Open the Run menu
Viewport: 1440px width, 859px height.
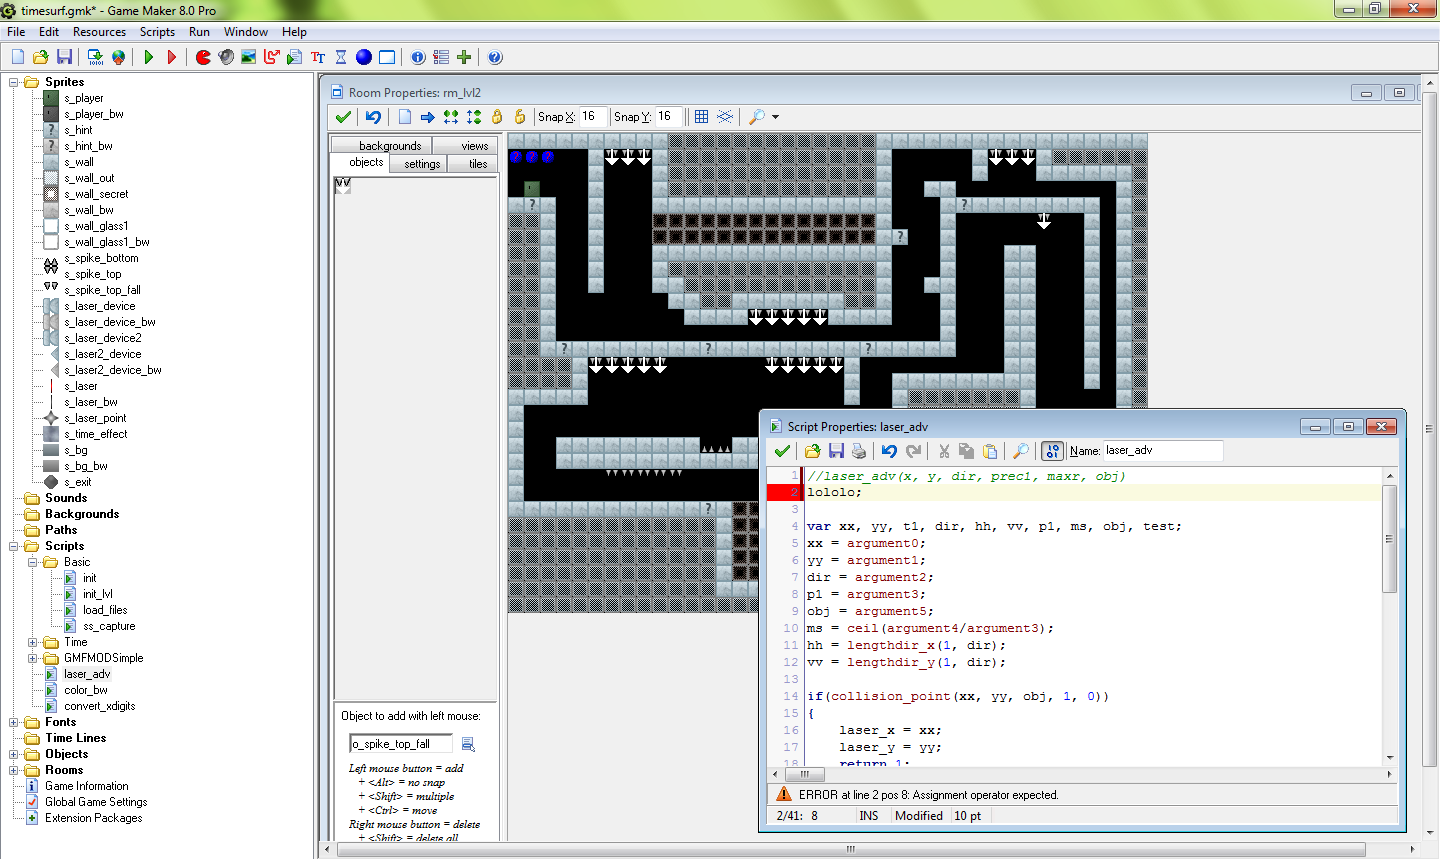pos(199,32)
